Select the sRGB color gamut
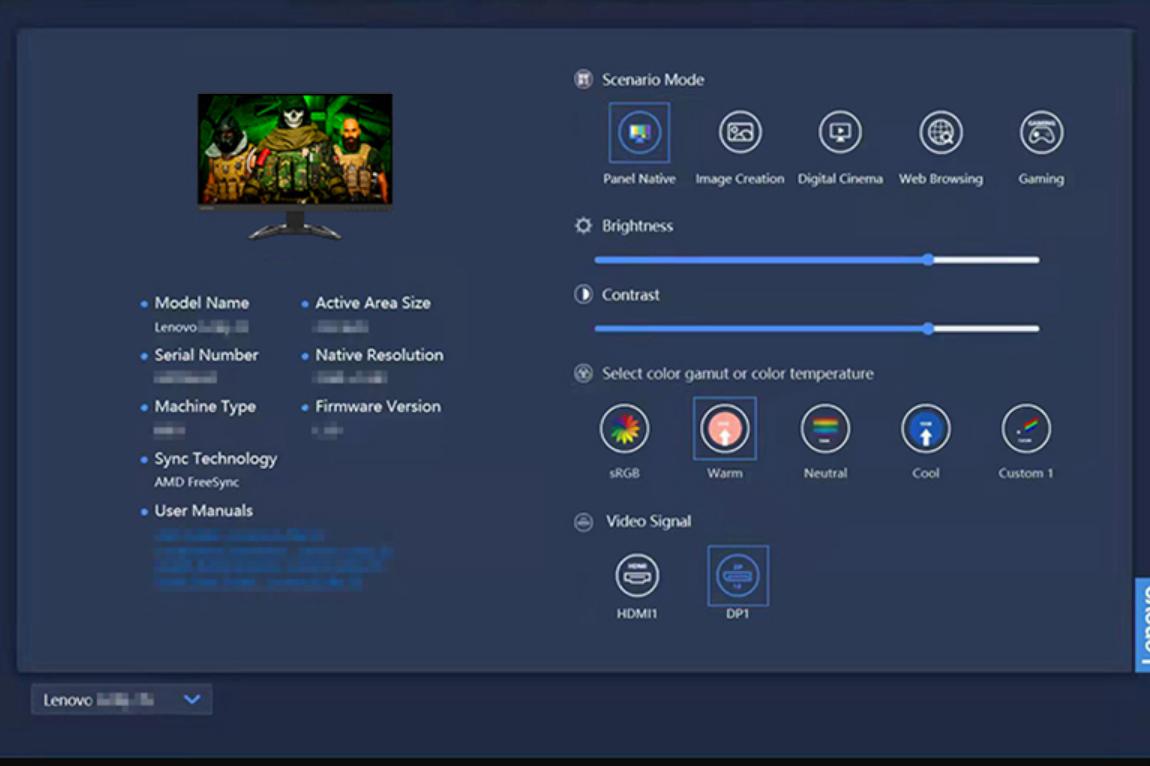The width and height of the screenshot is (1150, 766). click(x=625, y=429)
